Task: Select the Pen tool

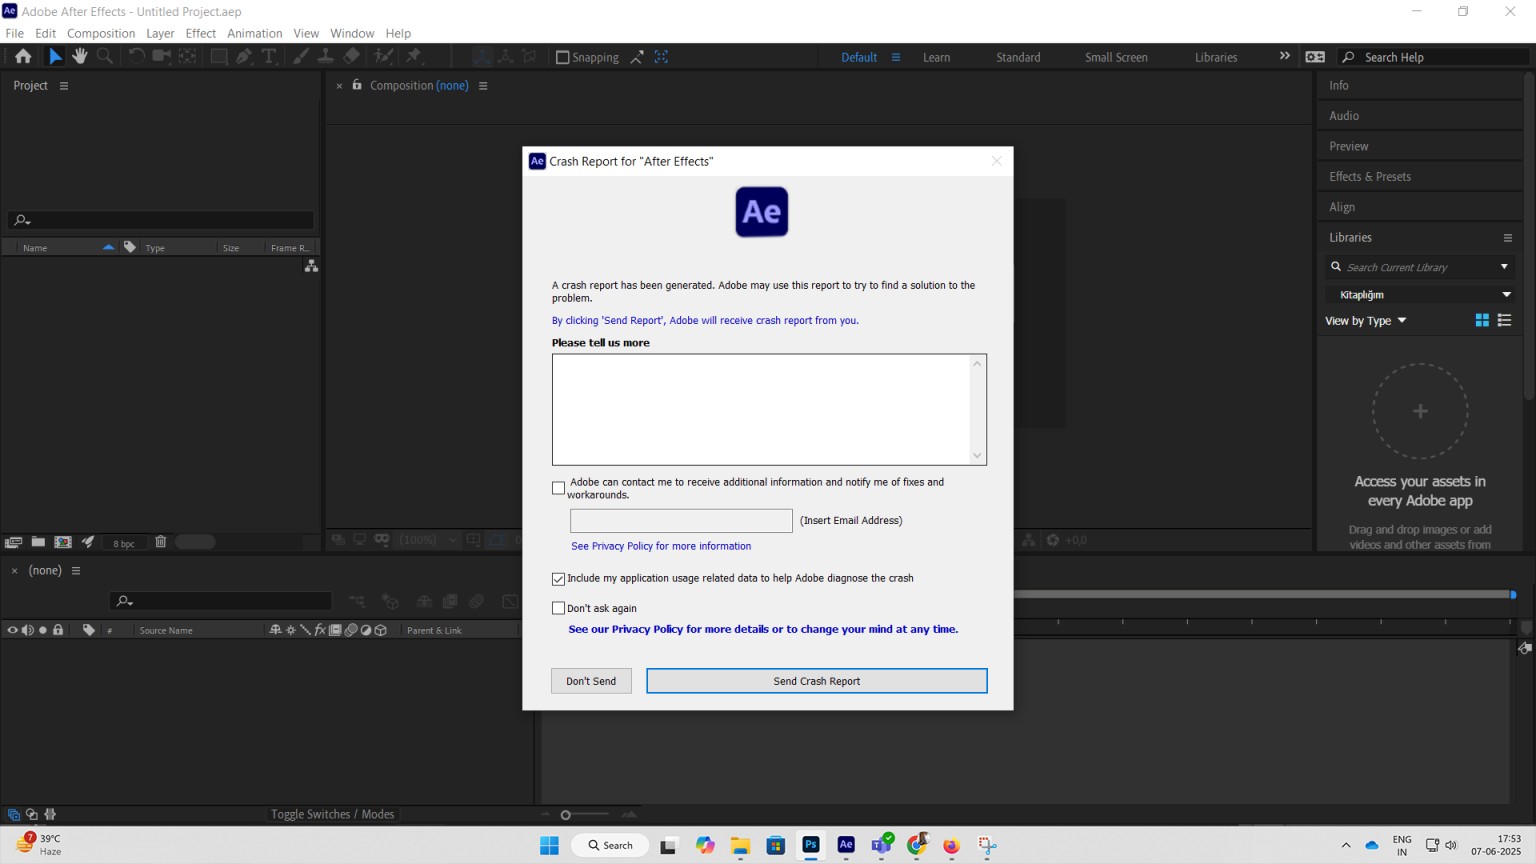Action: 243,56
